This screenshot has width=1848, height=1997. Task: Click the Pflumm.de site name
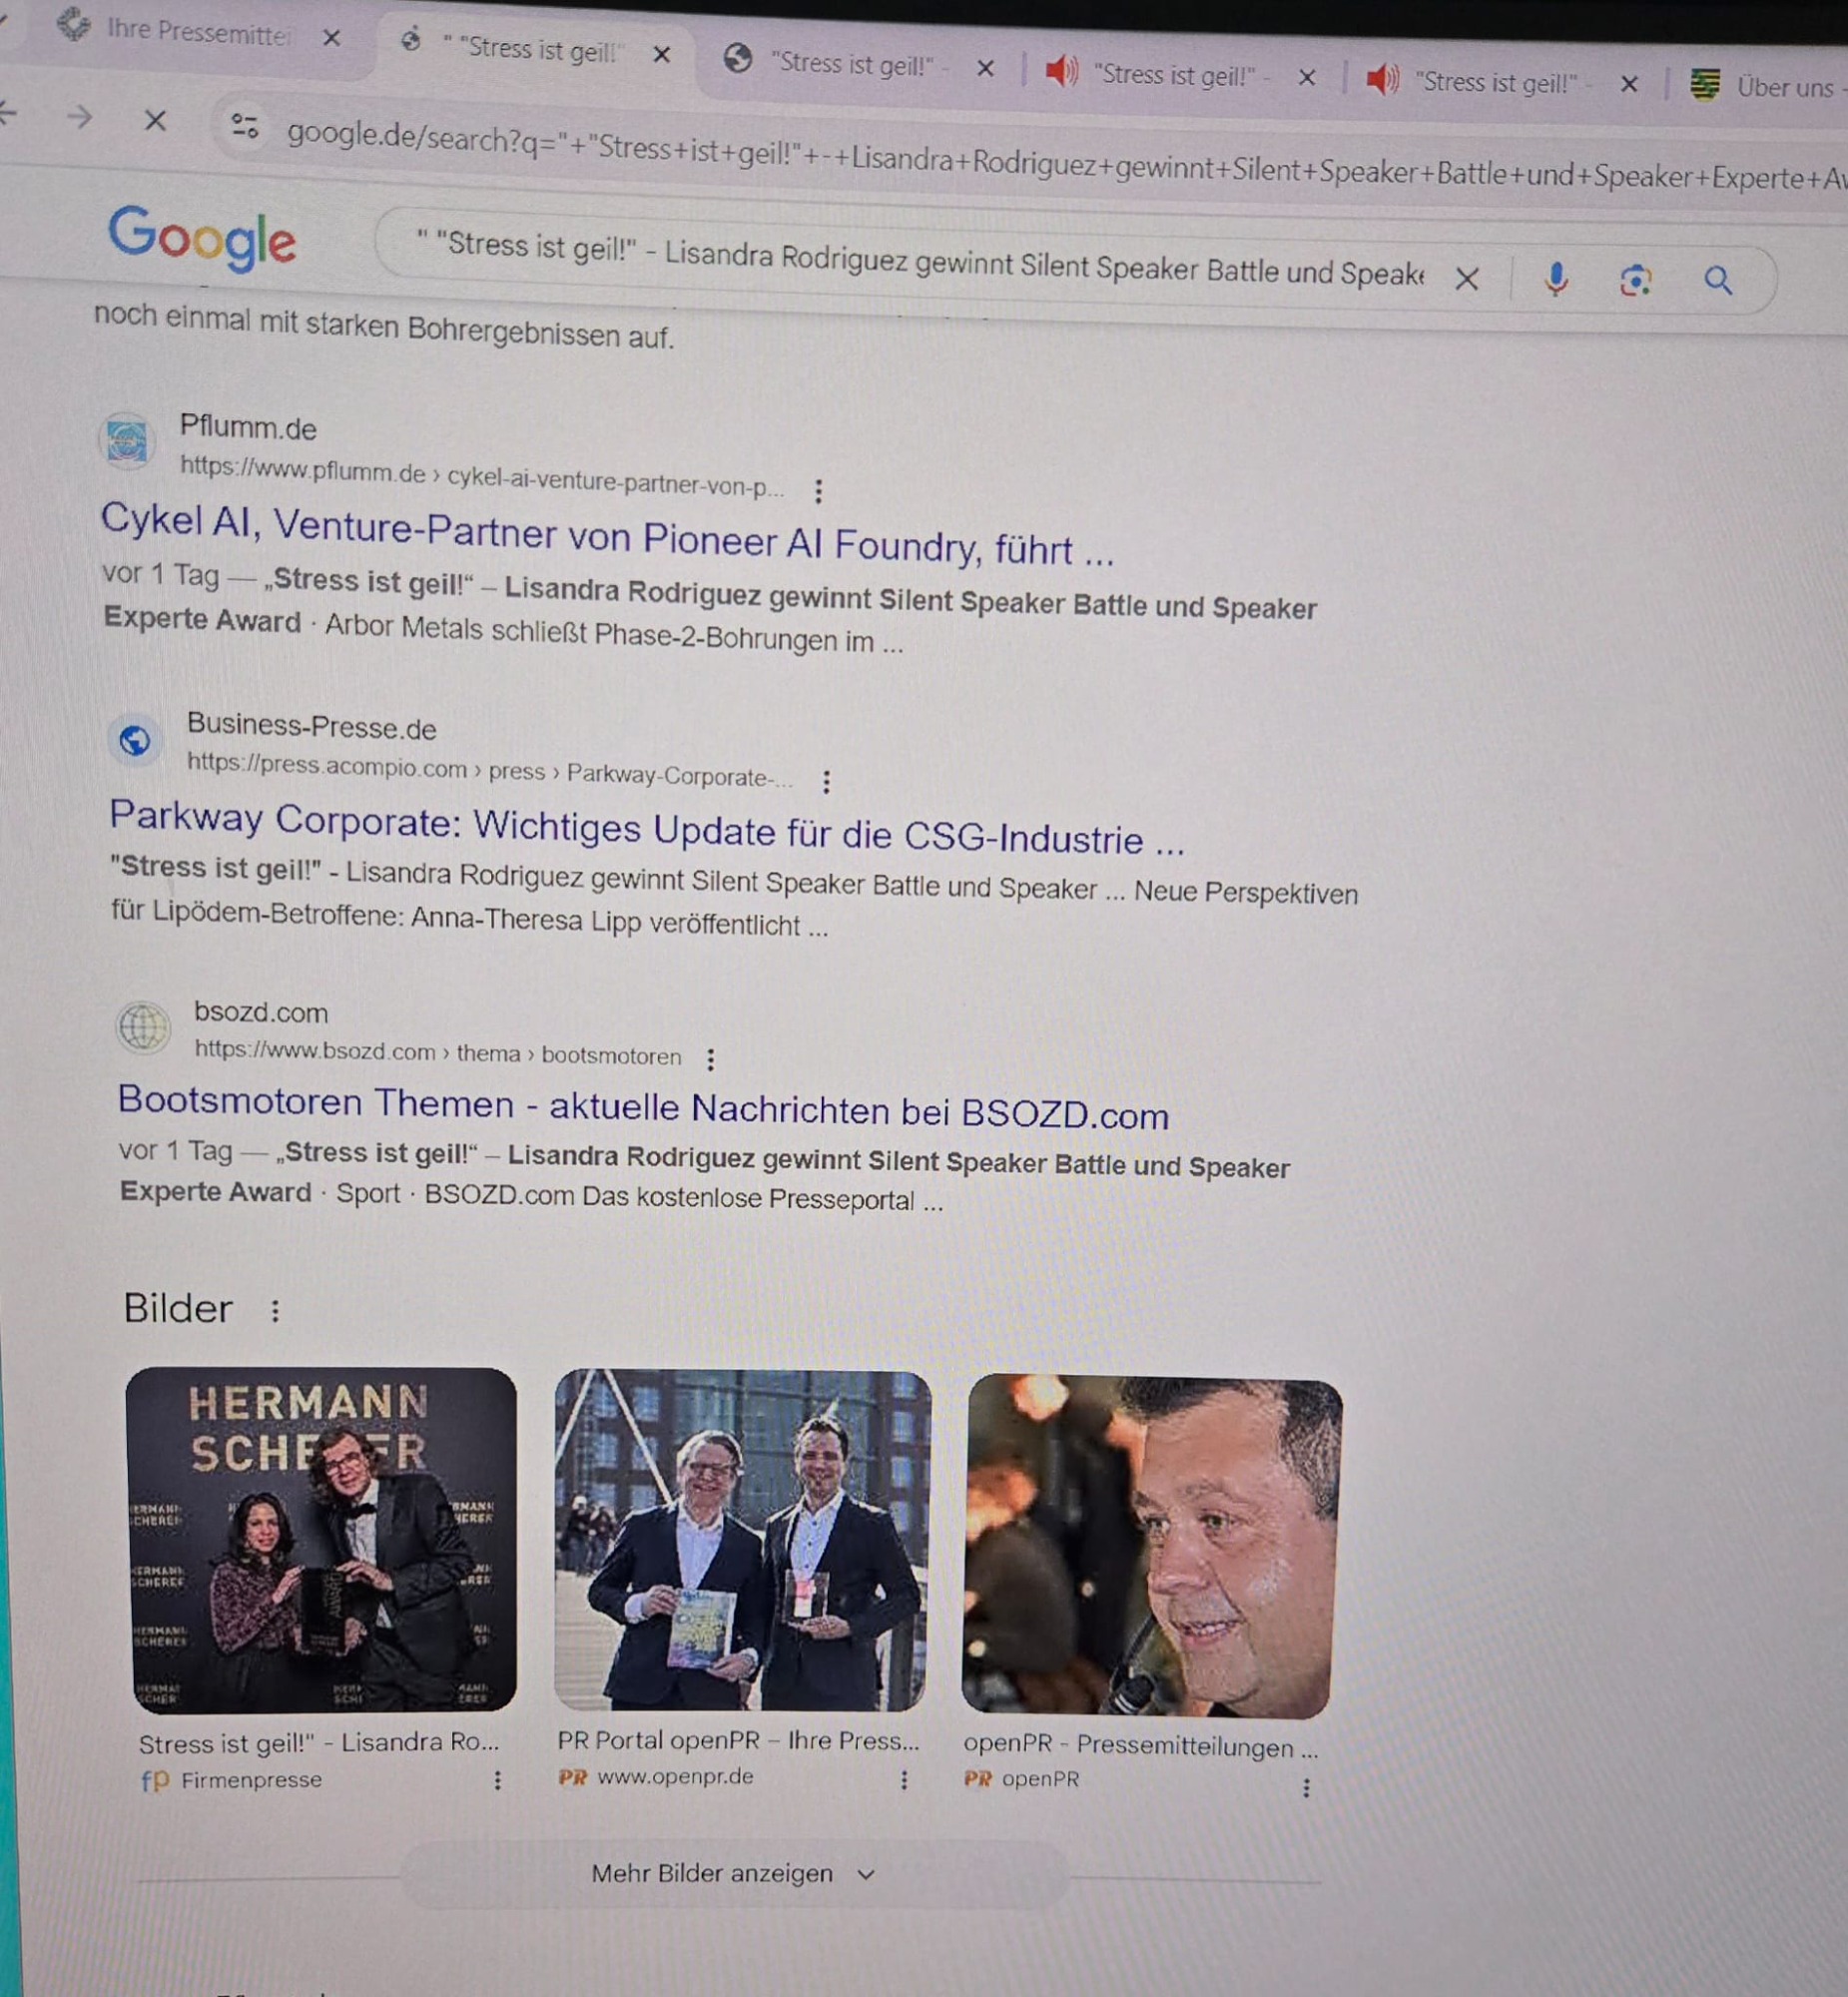(248, 428)
